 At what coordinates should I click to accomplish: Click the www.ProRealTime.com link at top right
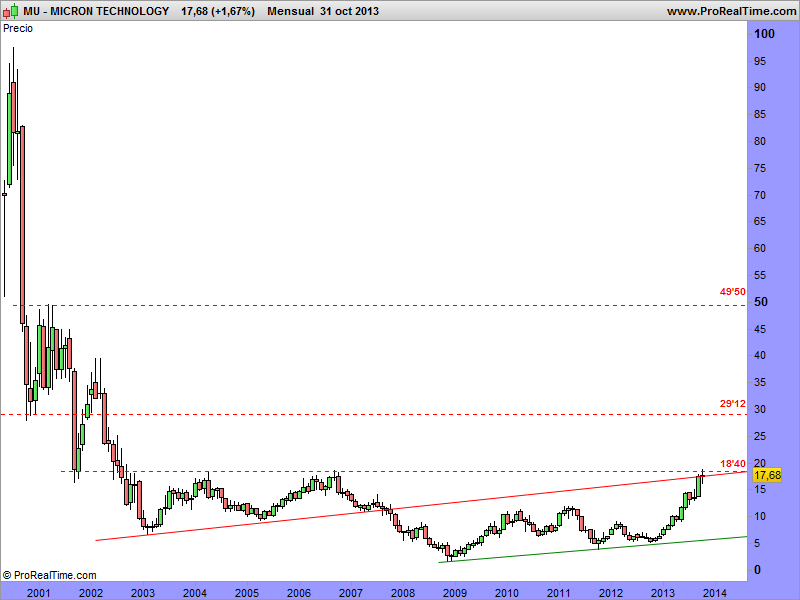pos(730,11)
